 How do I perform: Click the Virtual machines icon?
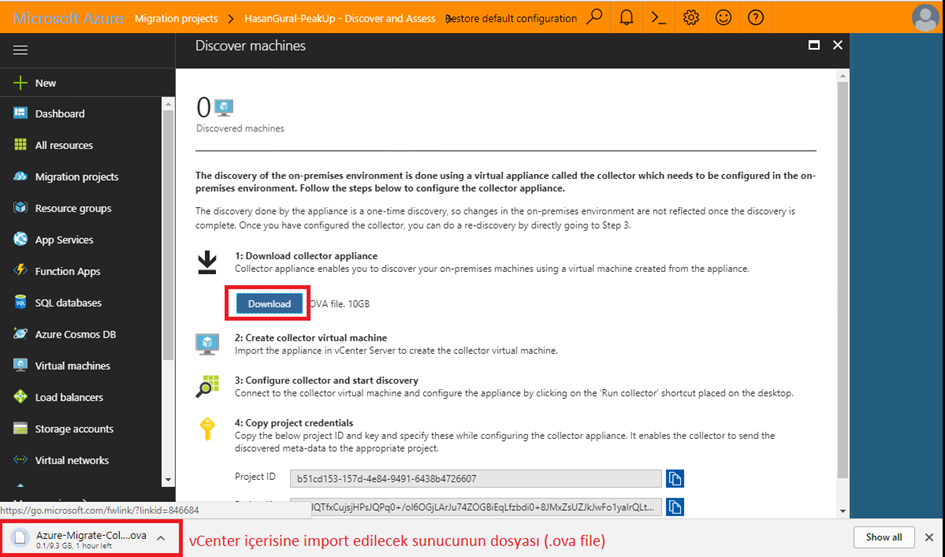click(20, 365)
